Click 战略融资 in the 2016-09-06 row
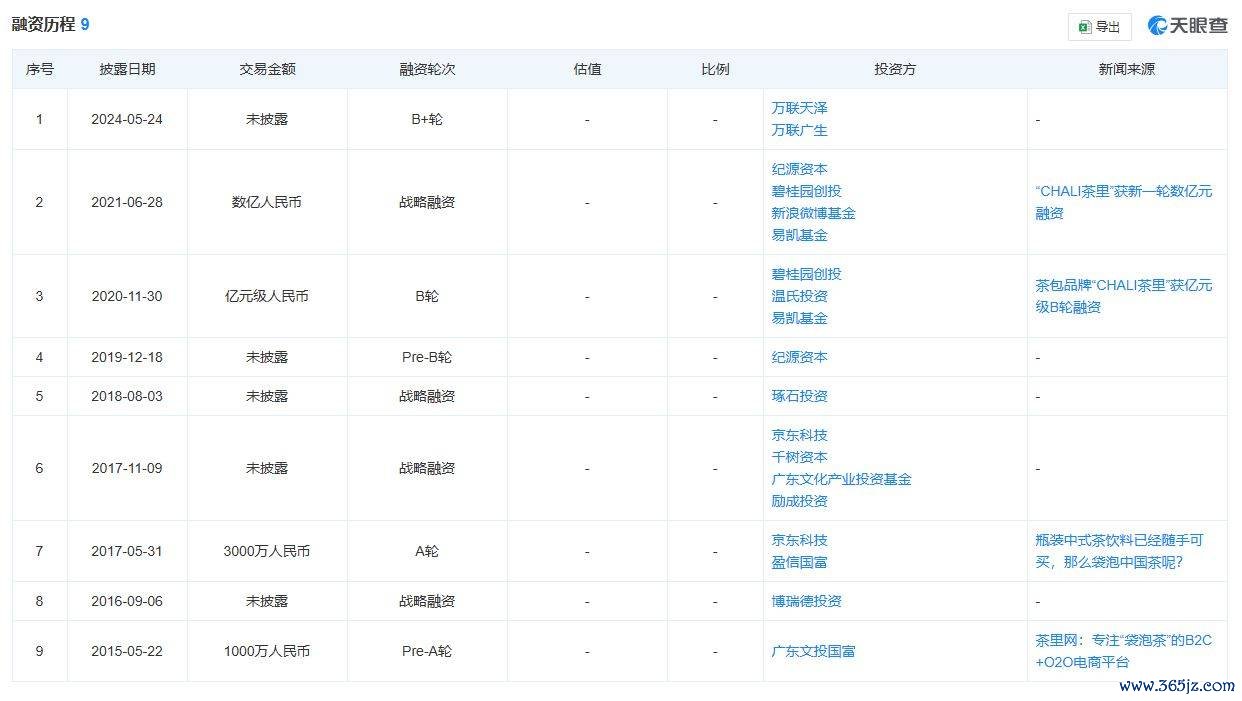1242x701 pixels. pos(427,601)
